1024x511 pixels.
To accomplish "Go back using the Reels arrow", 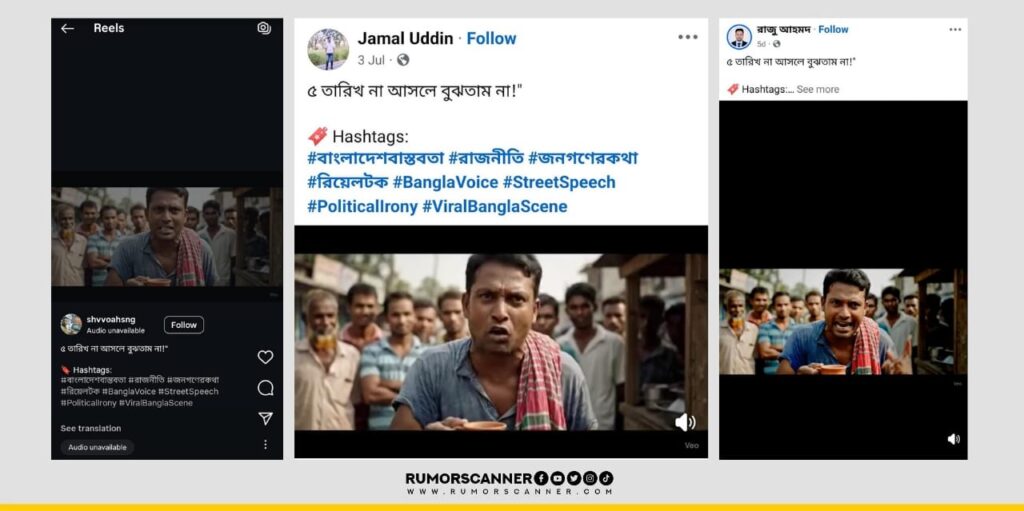I will point(67,28).
